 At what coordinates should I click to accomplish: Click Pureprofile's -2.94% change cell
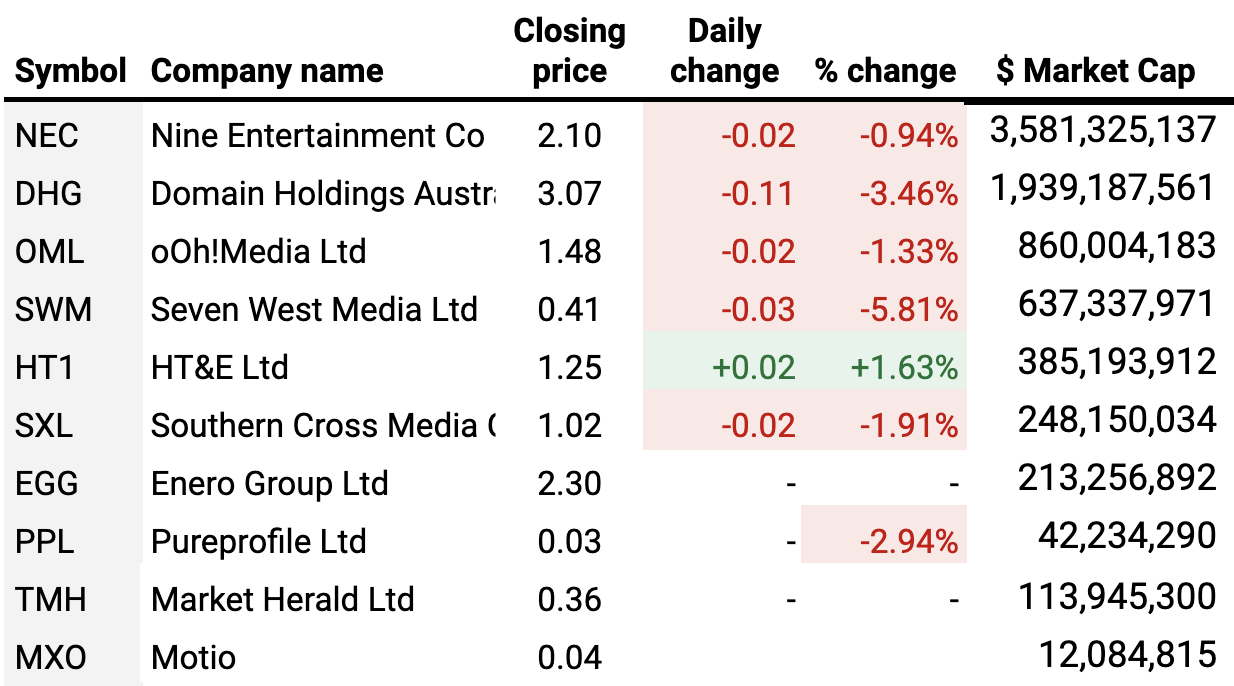(x=909, y=542)
